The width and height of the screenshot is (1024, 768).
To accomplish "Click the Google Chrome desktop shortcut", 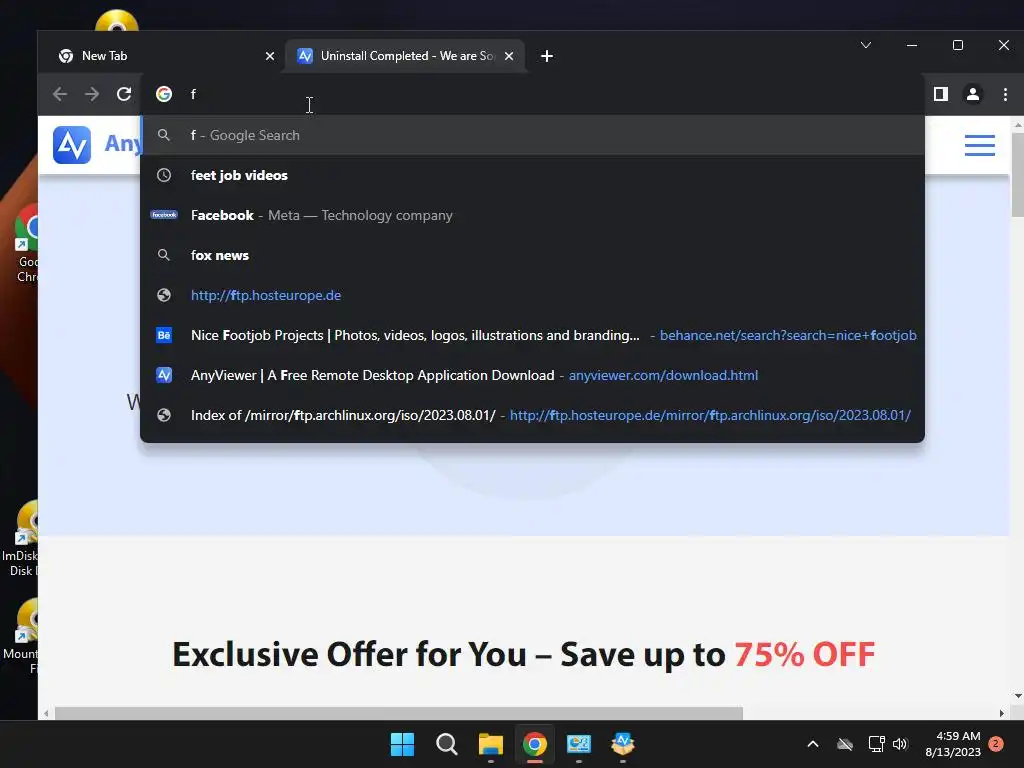I will click(x=26, y=243).
